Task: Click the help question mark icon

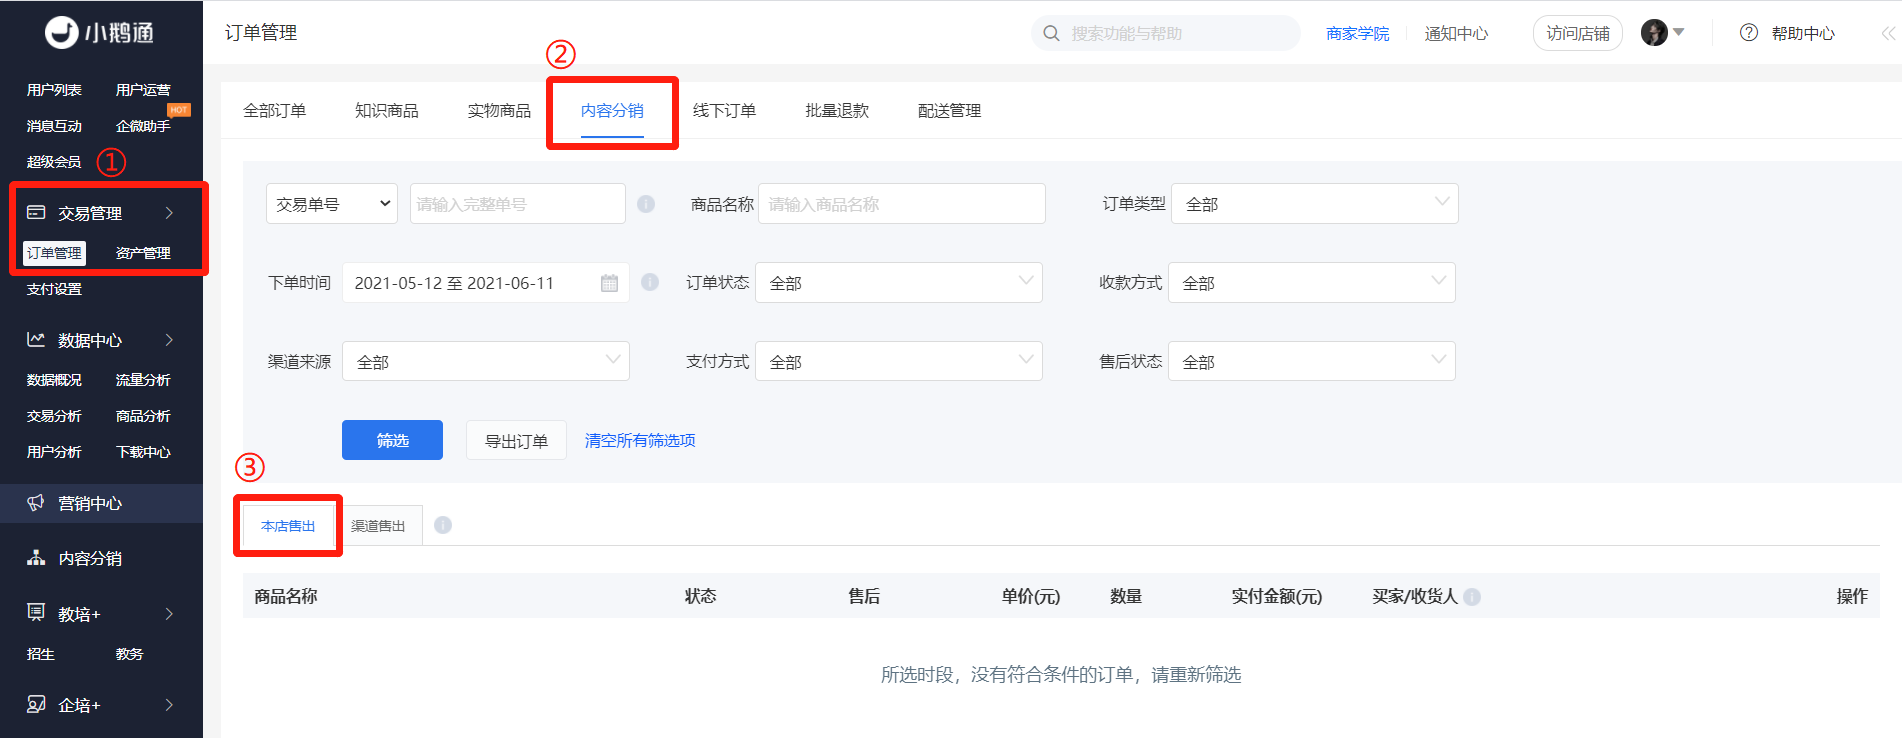Action: (1749, 33)
